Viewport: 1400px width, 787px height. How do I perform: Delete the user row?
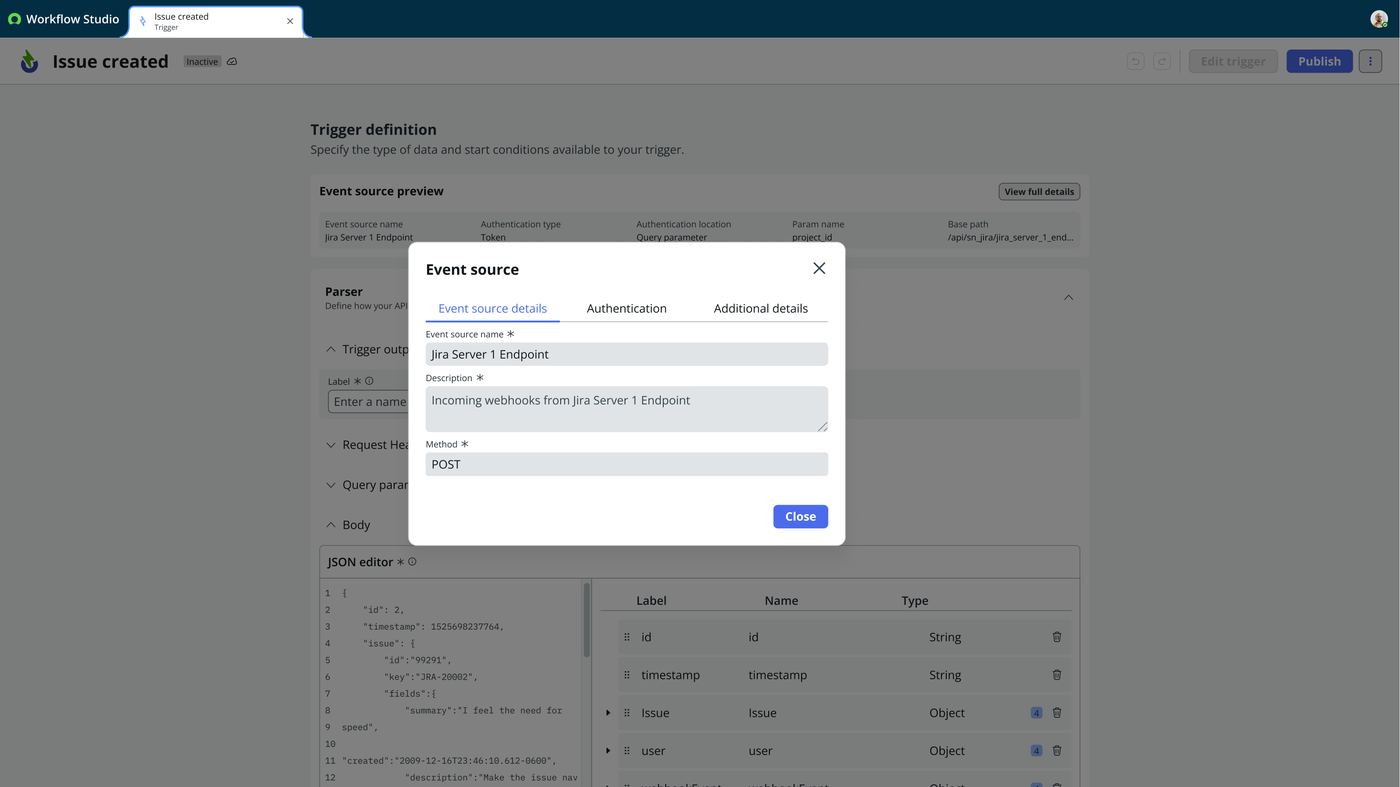click(1057, 751)
